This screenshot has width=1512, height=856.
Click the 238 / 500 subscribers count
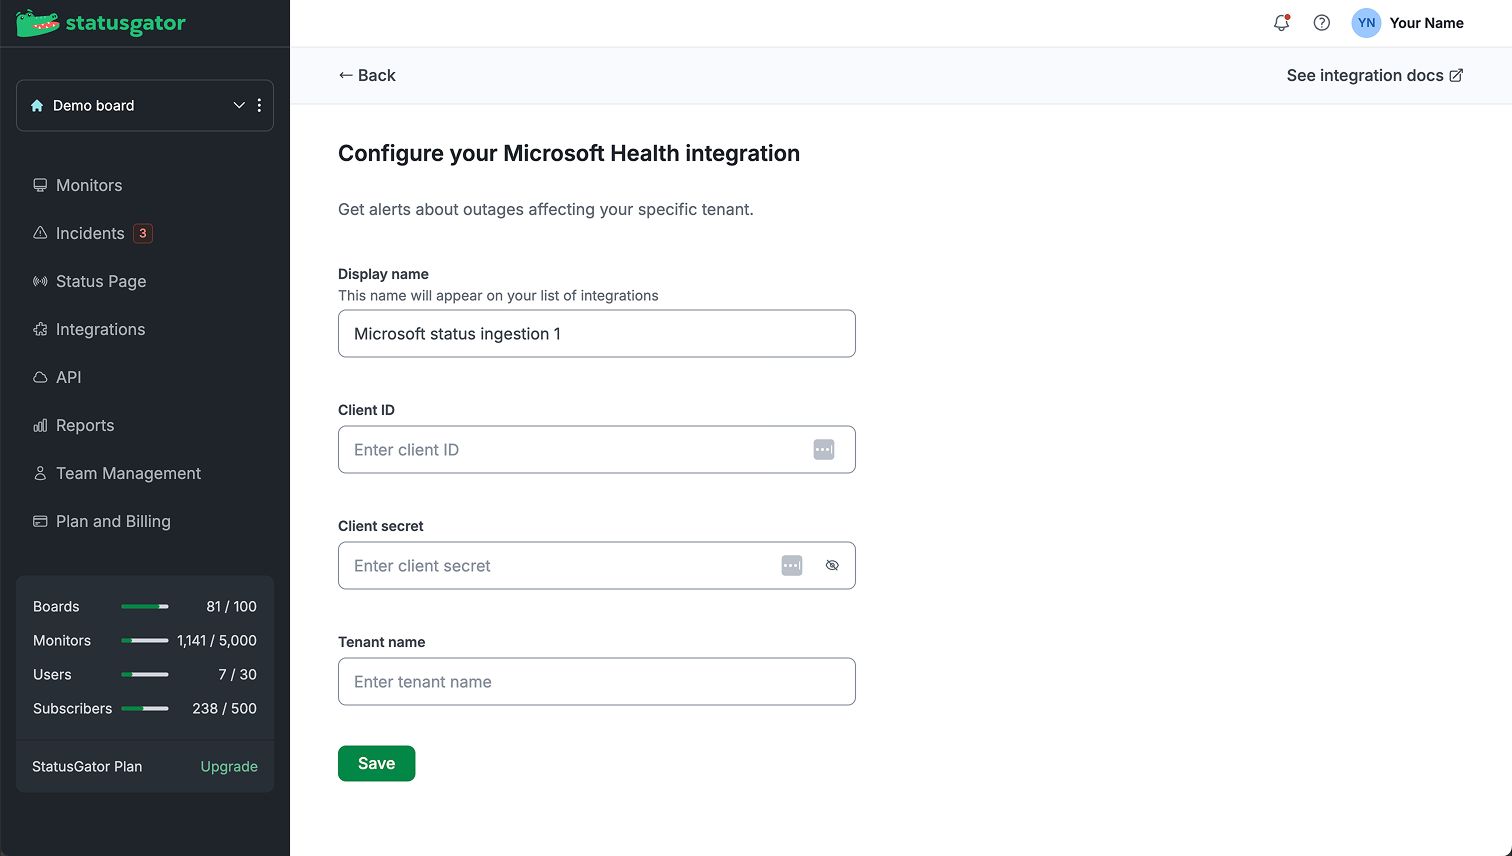(x=224, y=708)
